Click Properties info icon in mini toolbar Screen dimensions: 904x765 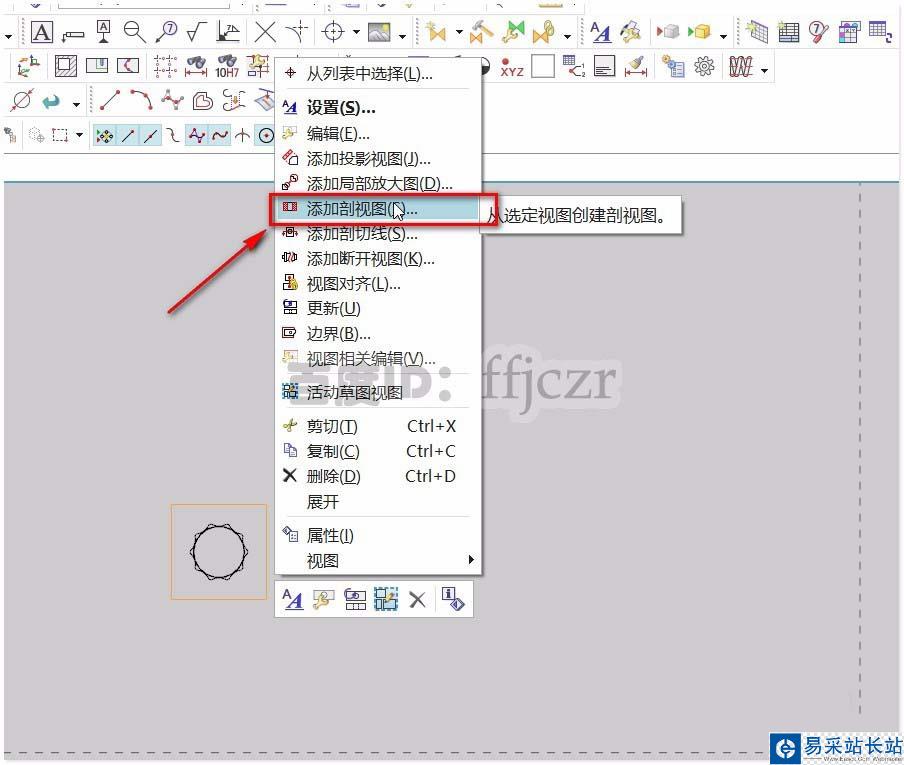(x=453, y=599)
